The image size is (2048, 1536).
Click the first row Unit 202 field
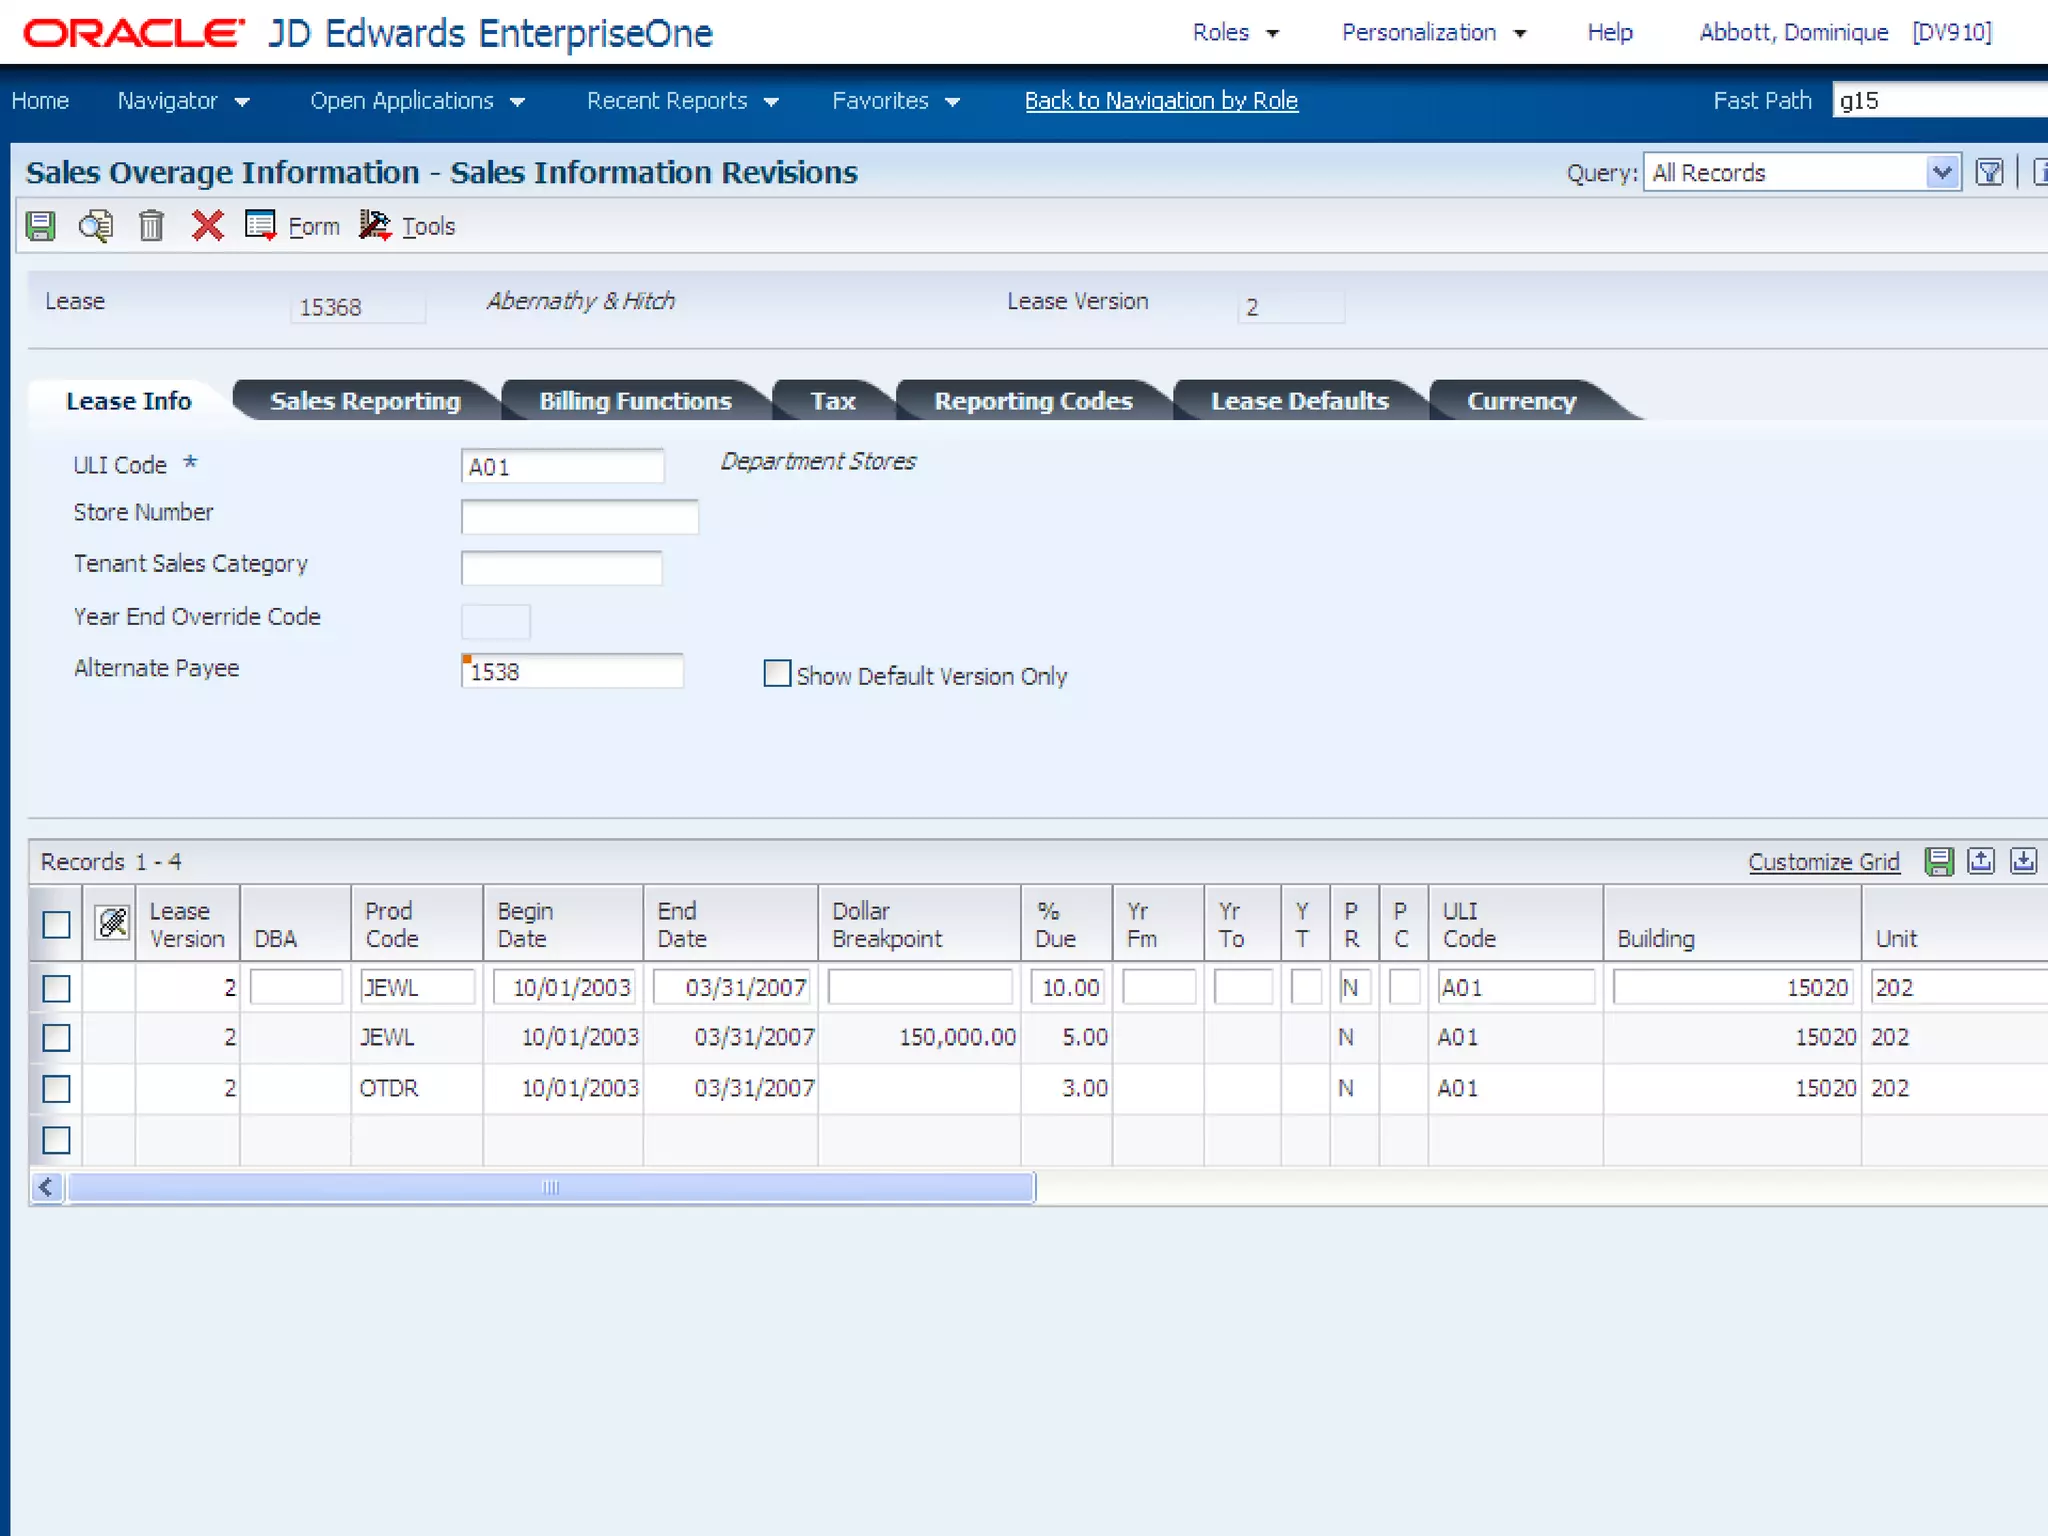1958,987
